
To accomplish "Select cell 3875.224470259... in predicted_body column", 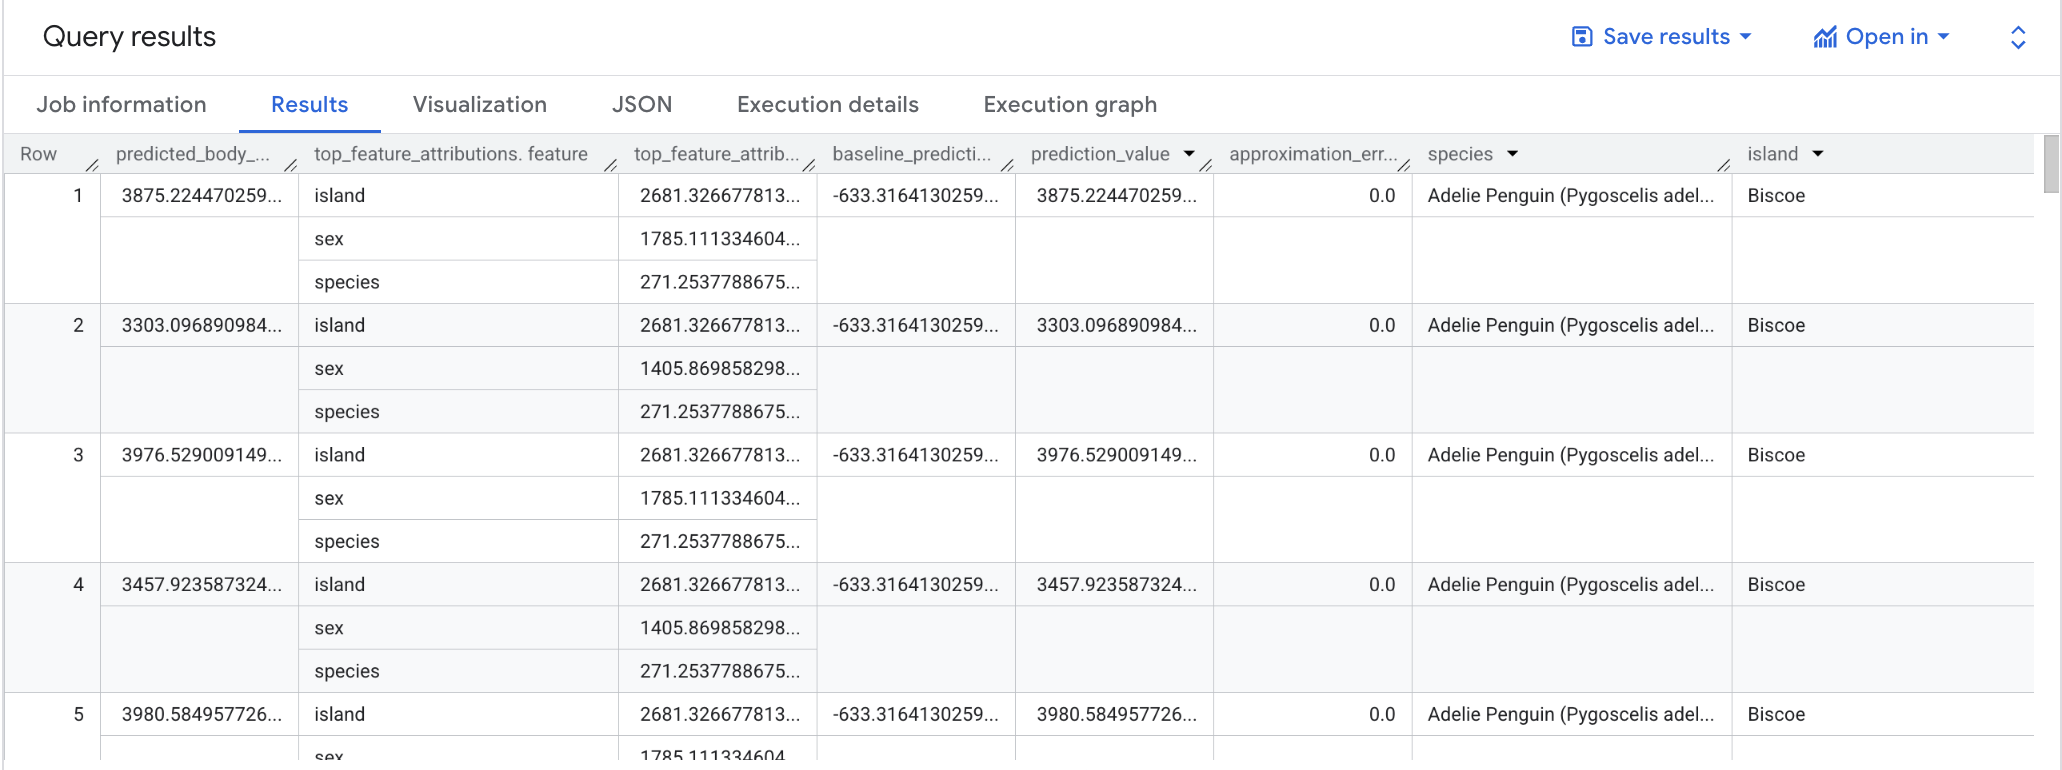I will pyautogui.click(x=202, y=196).
